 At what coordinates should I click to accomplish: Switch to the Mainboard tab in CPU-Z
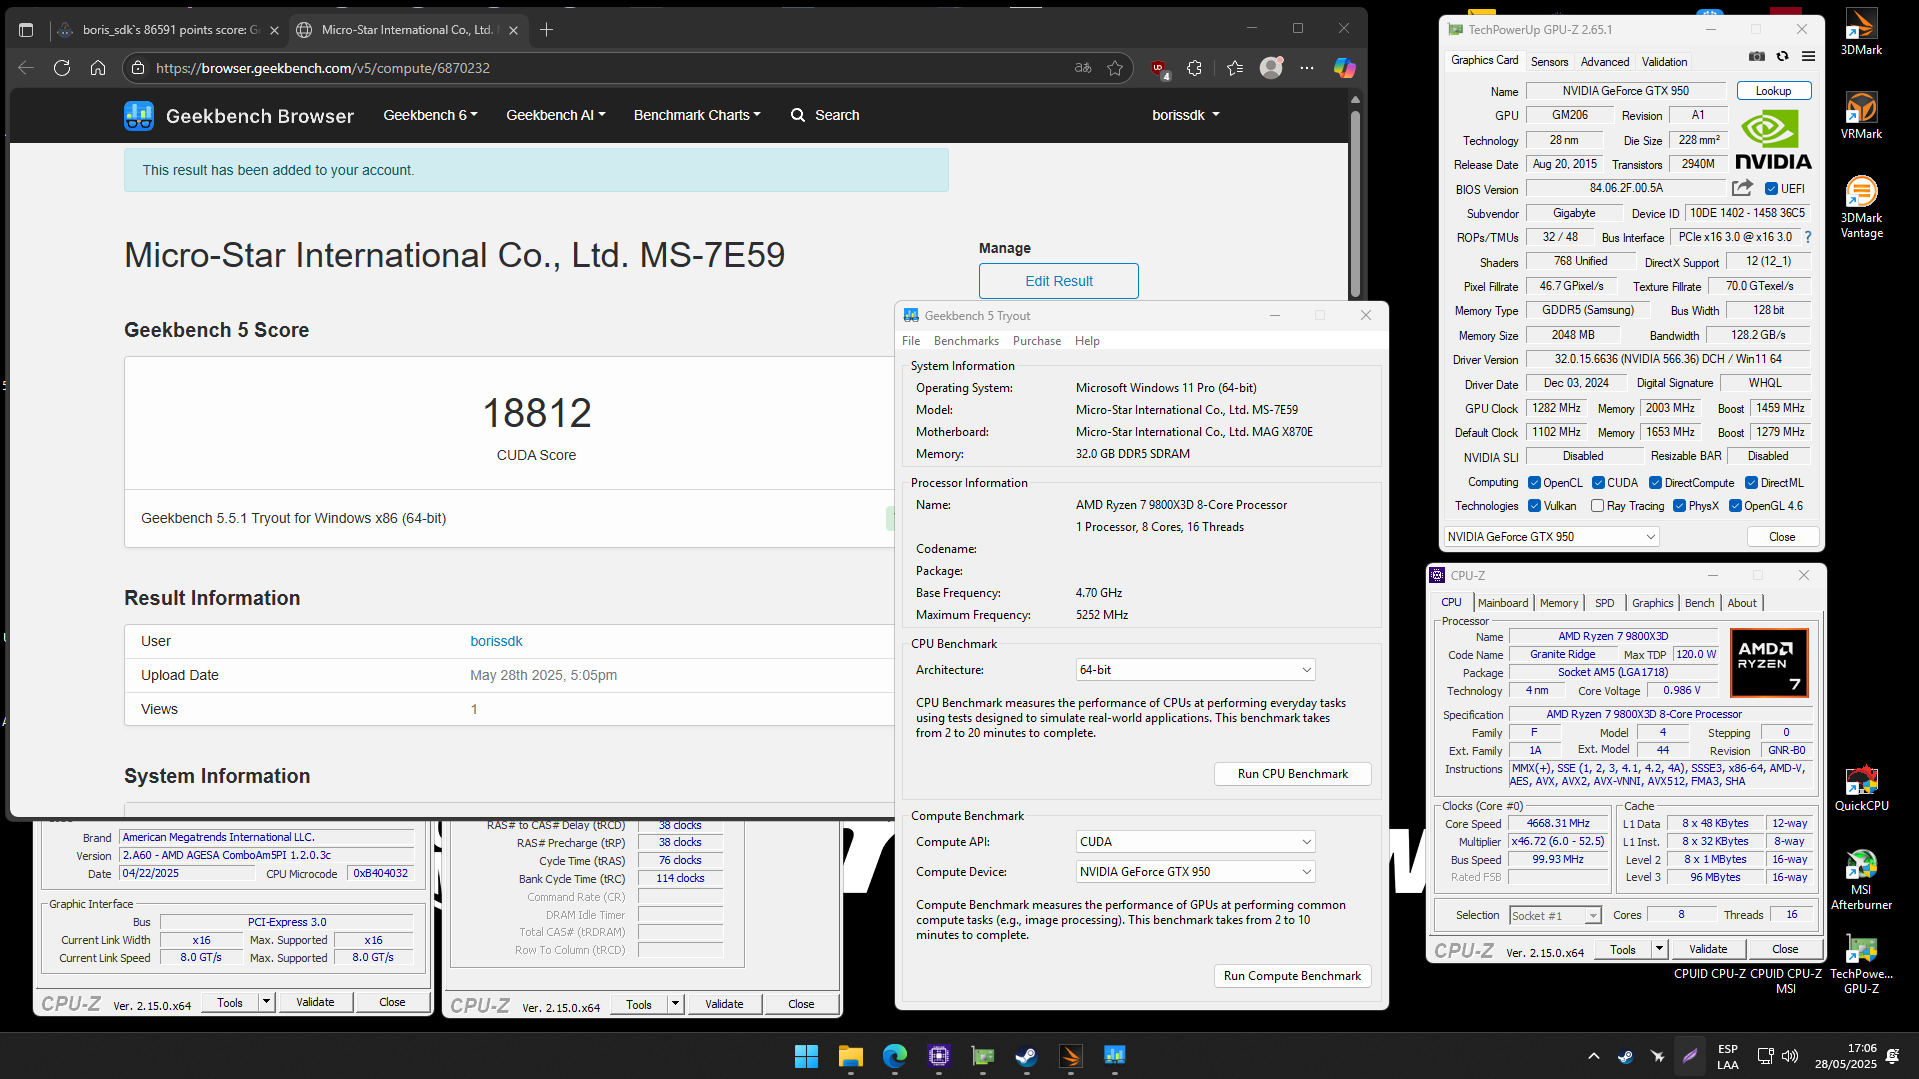click(x=1502, y=603)
